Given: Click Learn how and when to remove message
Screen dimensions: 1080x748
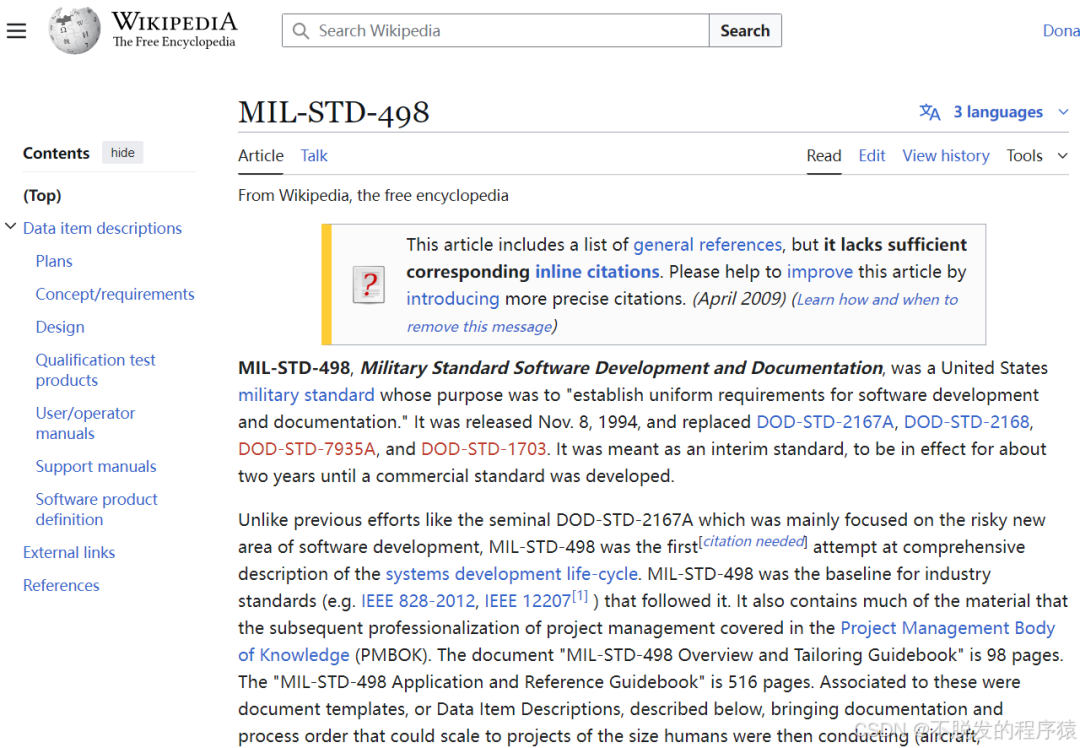Looking at the screenshot, I should [877, 300].
